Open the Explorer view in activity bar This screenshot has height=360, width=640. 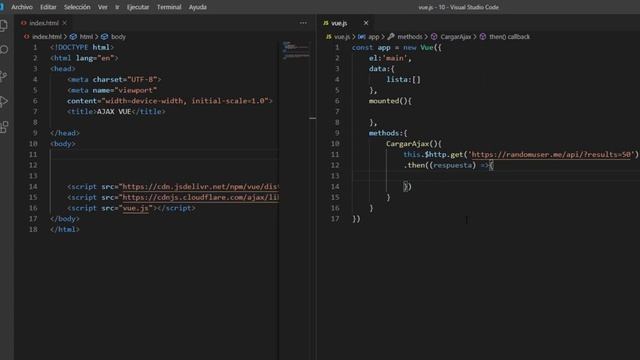pos(4,26)
